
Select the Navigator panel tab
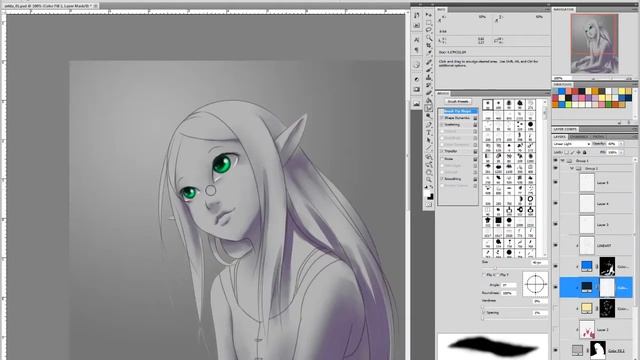(x=564, y=9)
